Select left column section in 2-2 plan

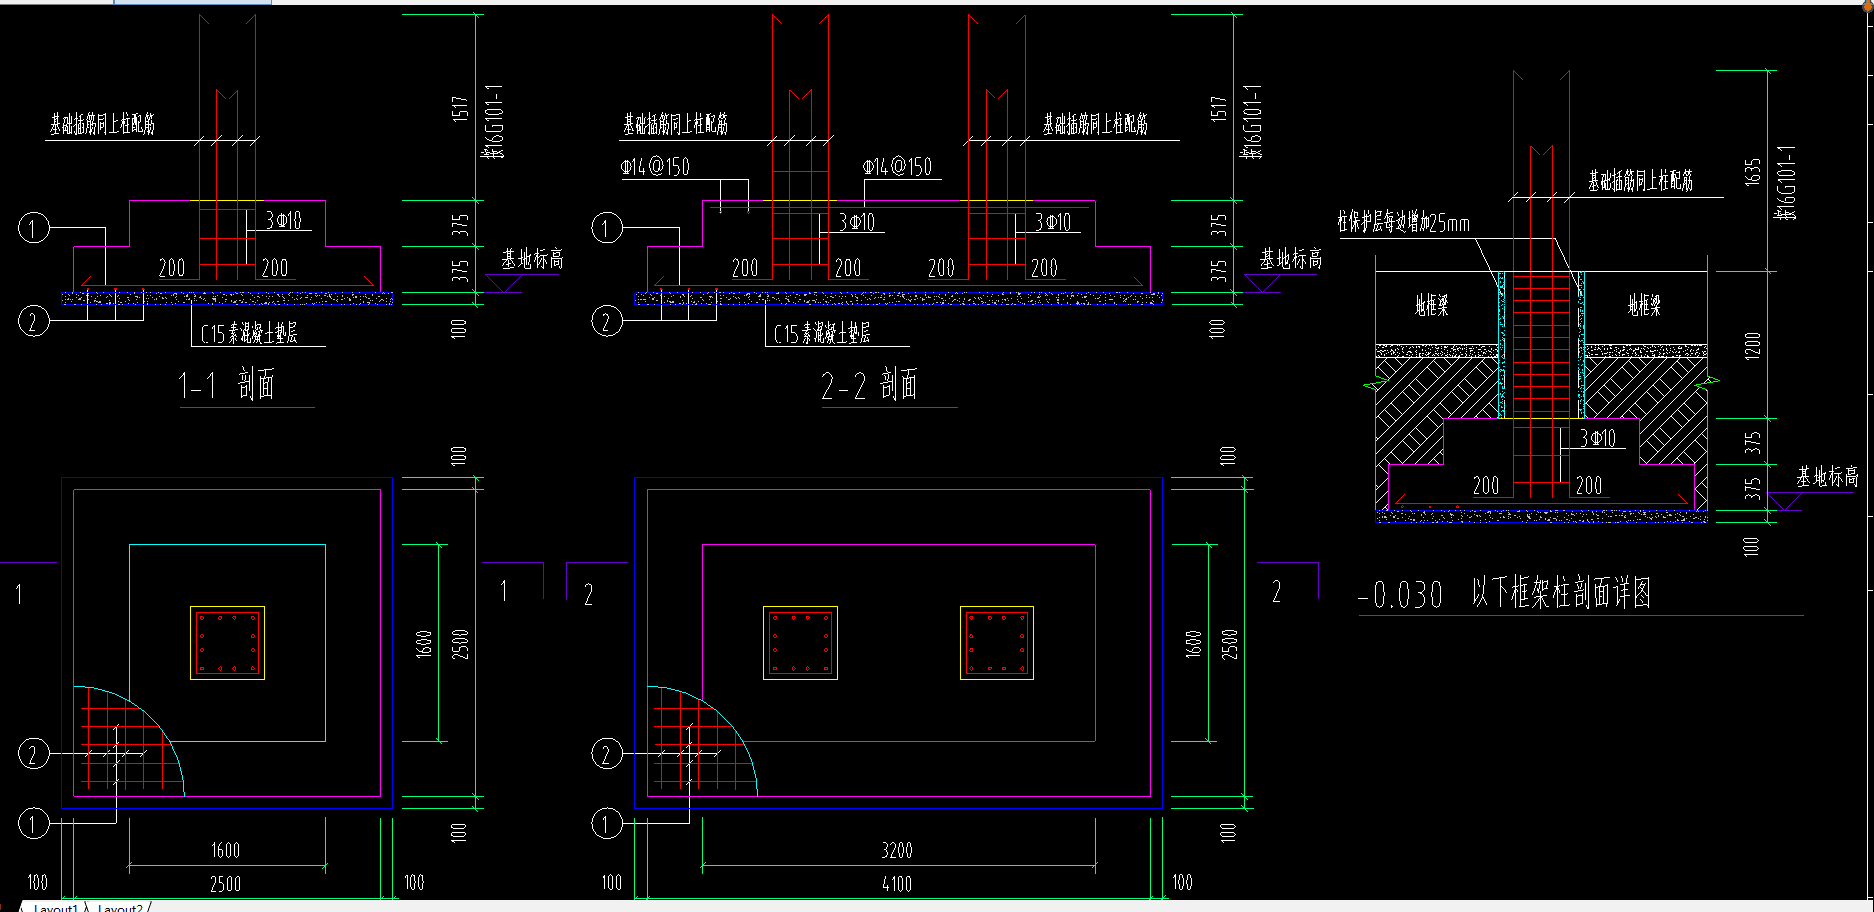[800, 643]
